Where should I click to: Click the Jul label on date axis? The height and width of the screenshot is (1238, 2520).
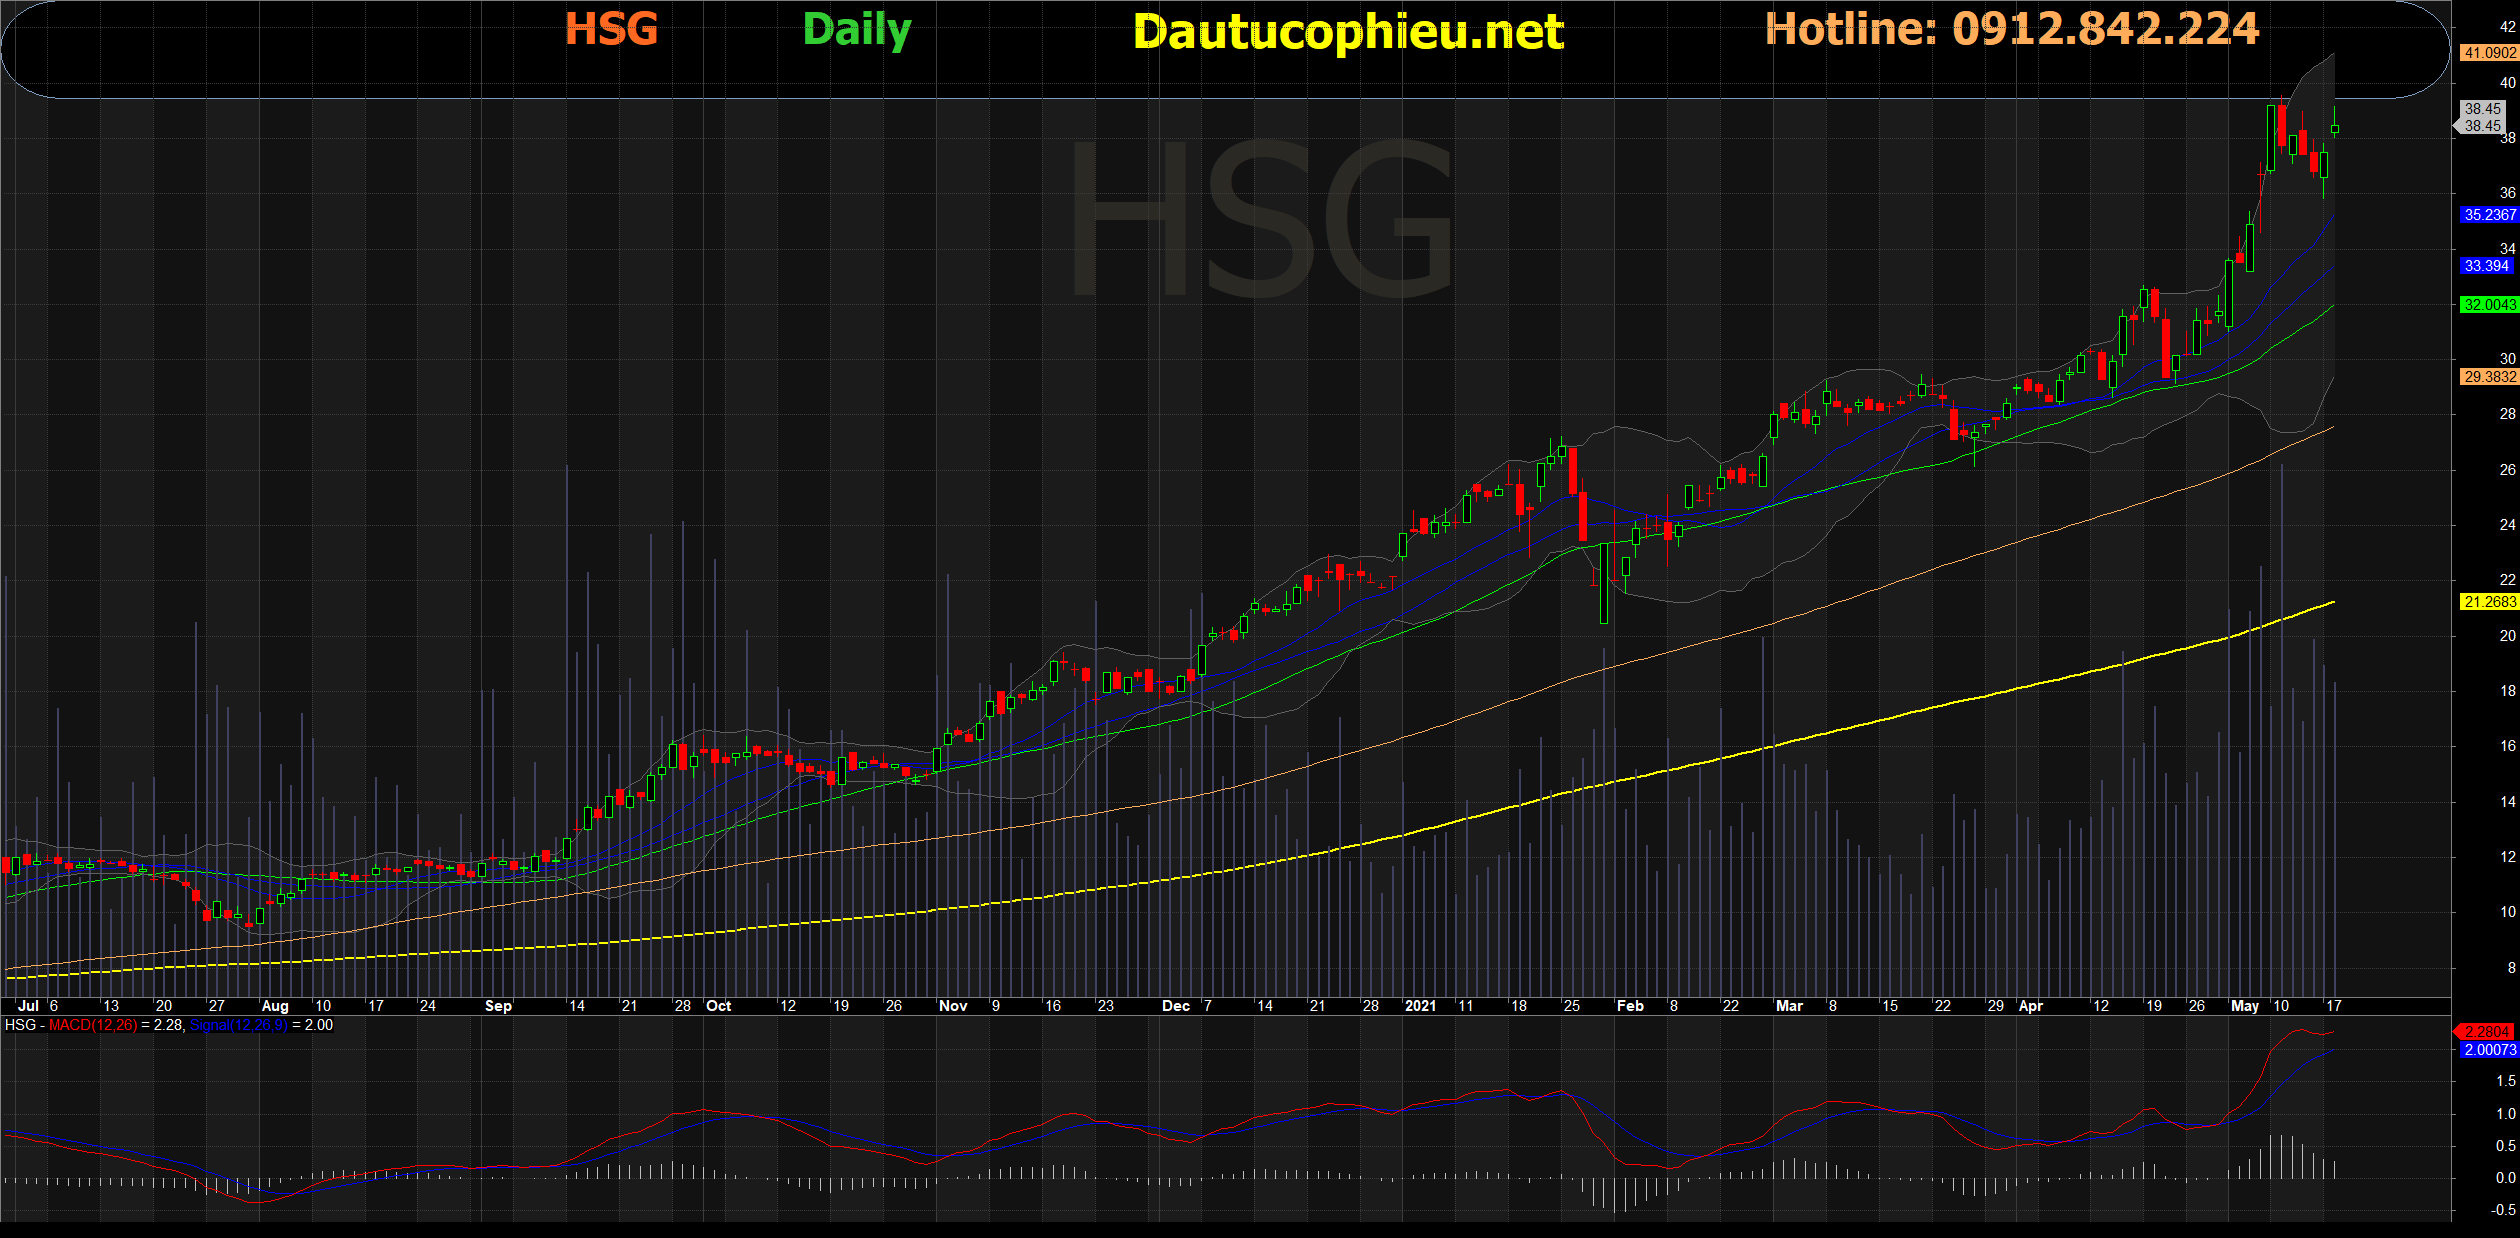point(29,1006)
